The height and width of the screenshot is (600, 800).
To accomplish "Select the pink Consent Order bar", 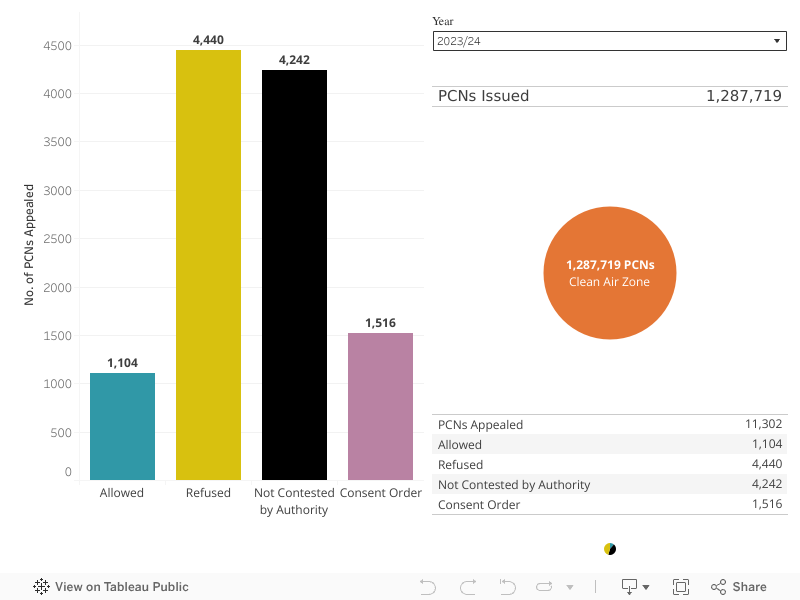I will 380,406.
